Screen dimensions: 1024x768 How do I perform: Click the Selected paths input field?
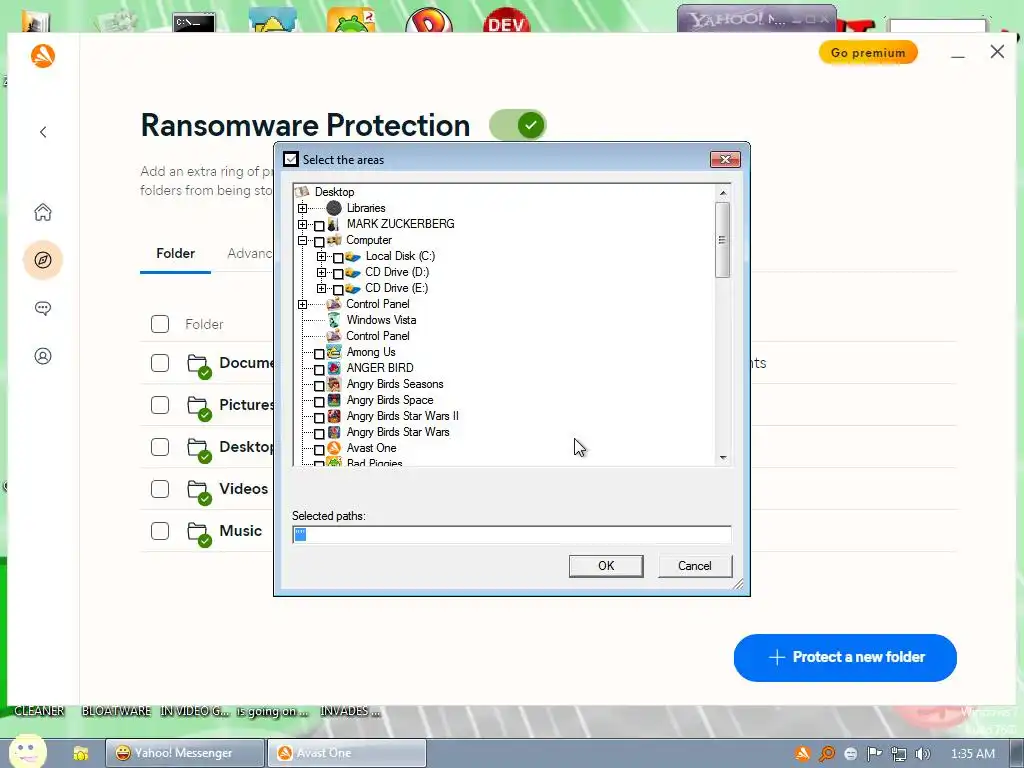pyautogui.click(x=511, y=535)
